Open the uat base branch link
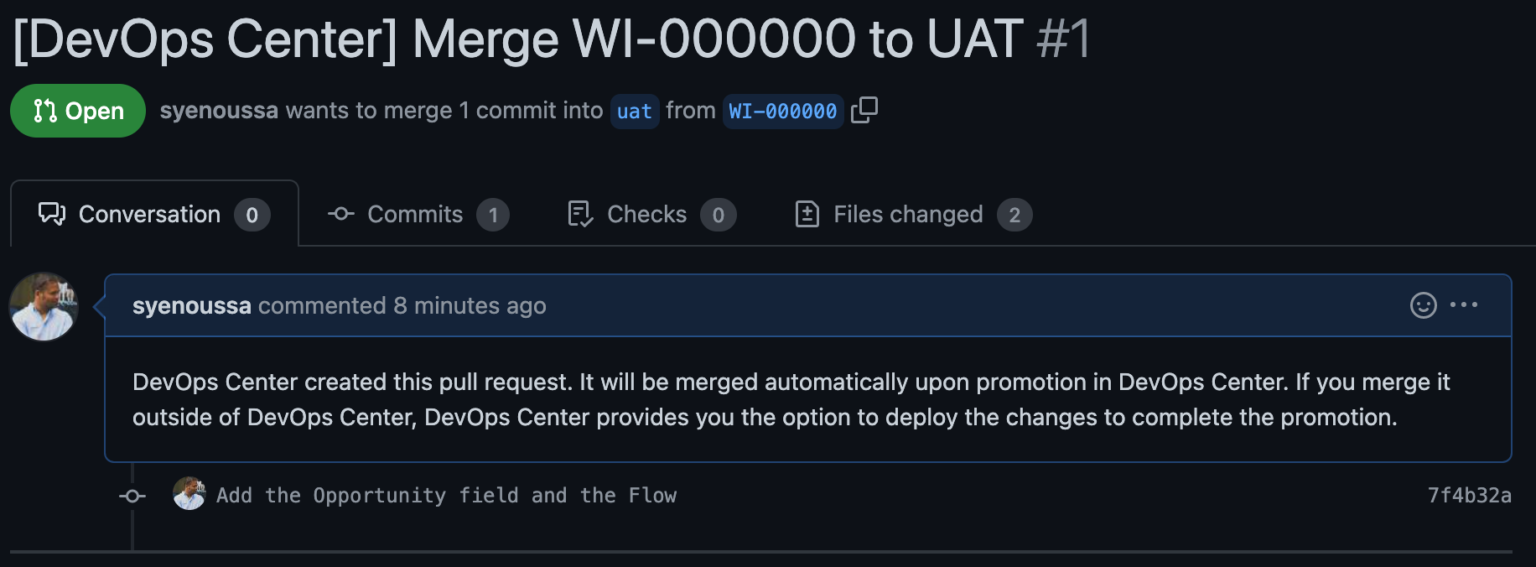 click(x=634, y=111)
